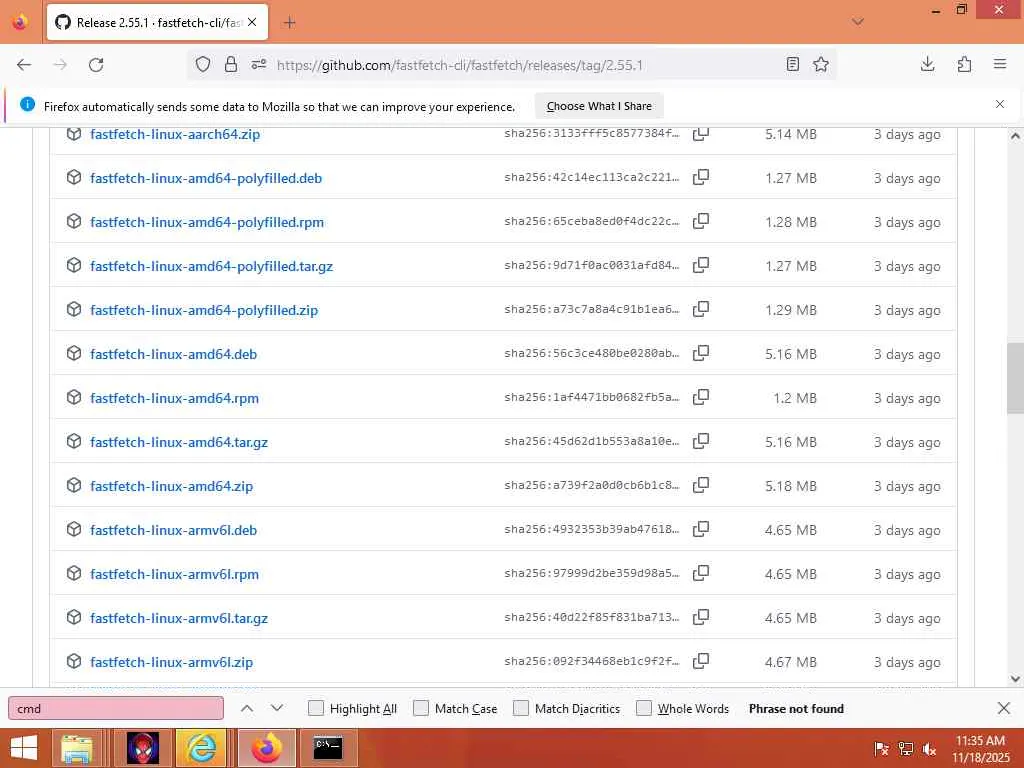
Task: Copy sha256 for fastfetch-linux-amd64-polyfilled.rpm
Action: click(x=701, y=221)
